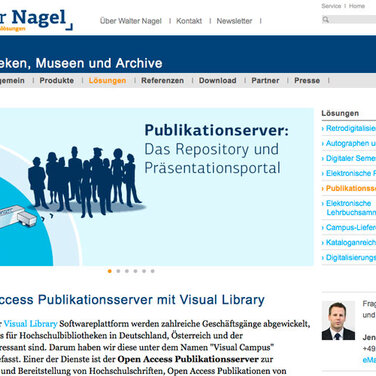This screenshot has height=376, width=376.
Task: Open Retrodigitalisierung sidebar link
Action: pos(351,128)
